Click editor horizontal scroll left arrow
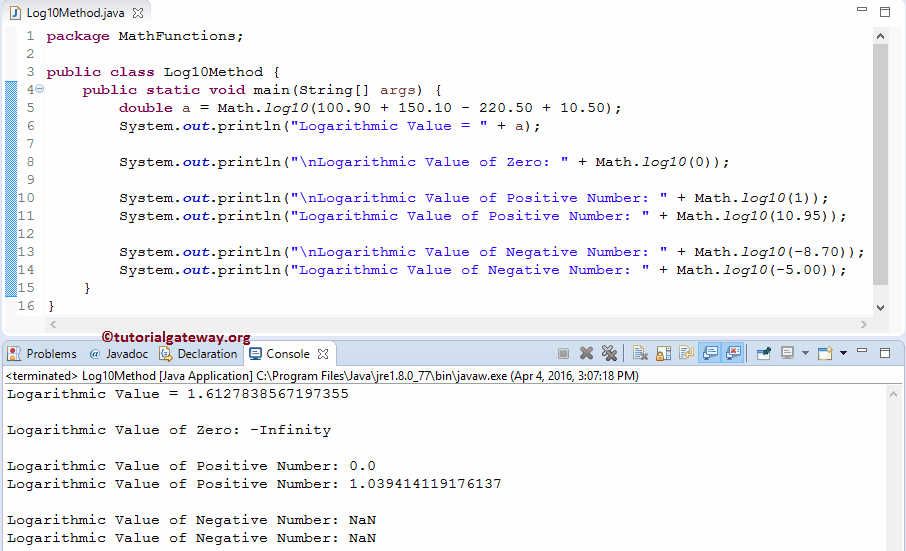 click(53, 325)
